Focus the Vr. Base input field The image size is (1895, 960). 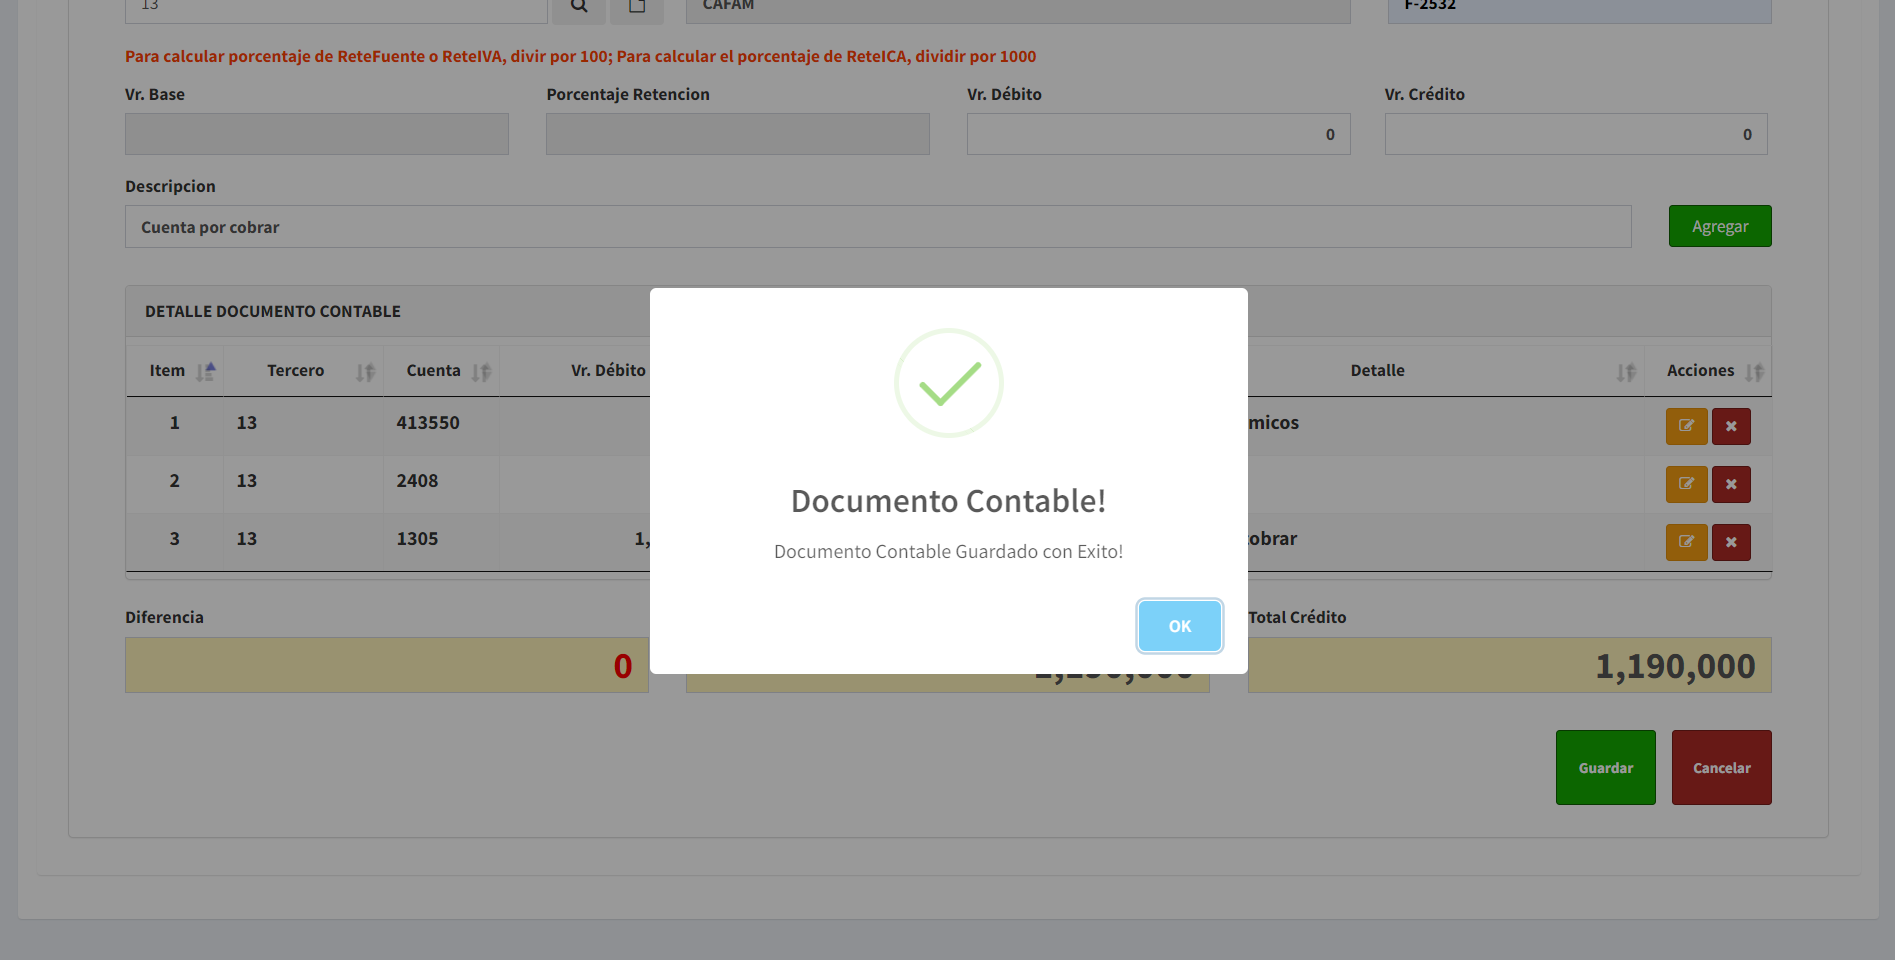(x=316, y=134)
